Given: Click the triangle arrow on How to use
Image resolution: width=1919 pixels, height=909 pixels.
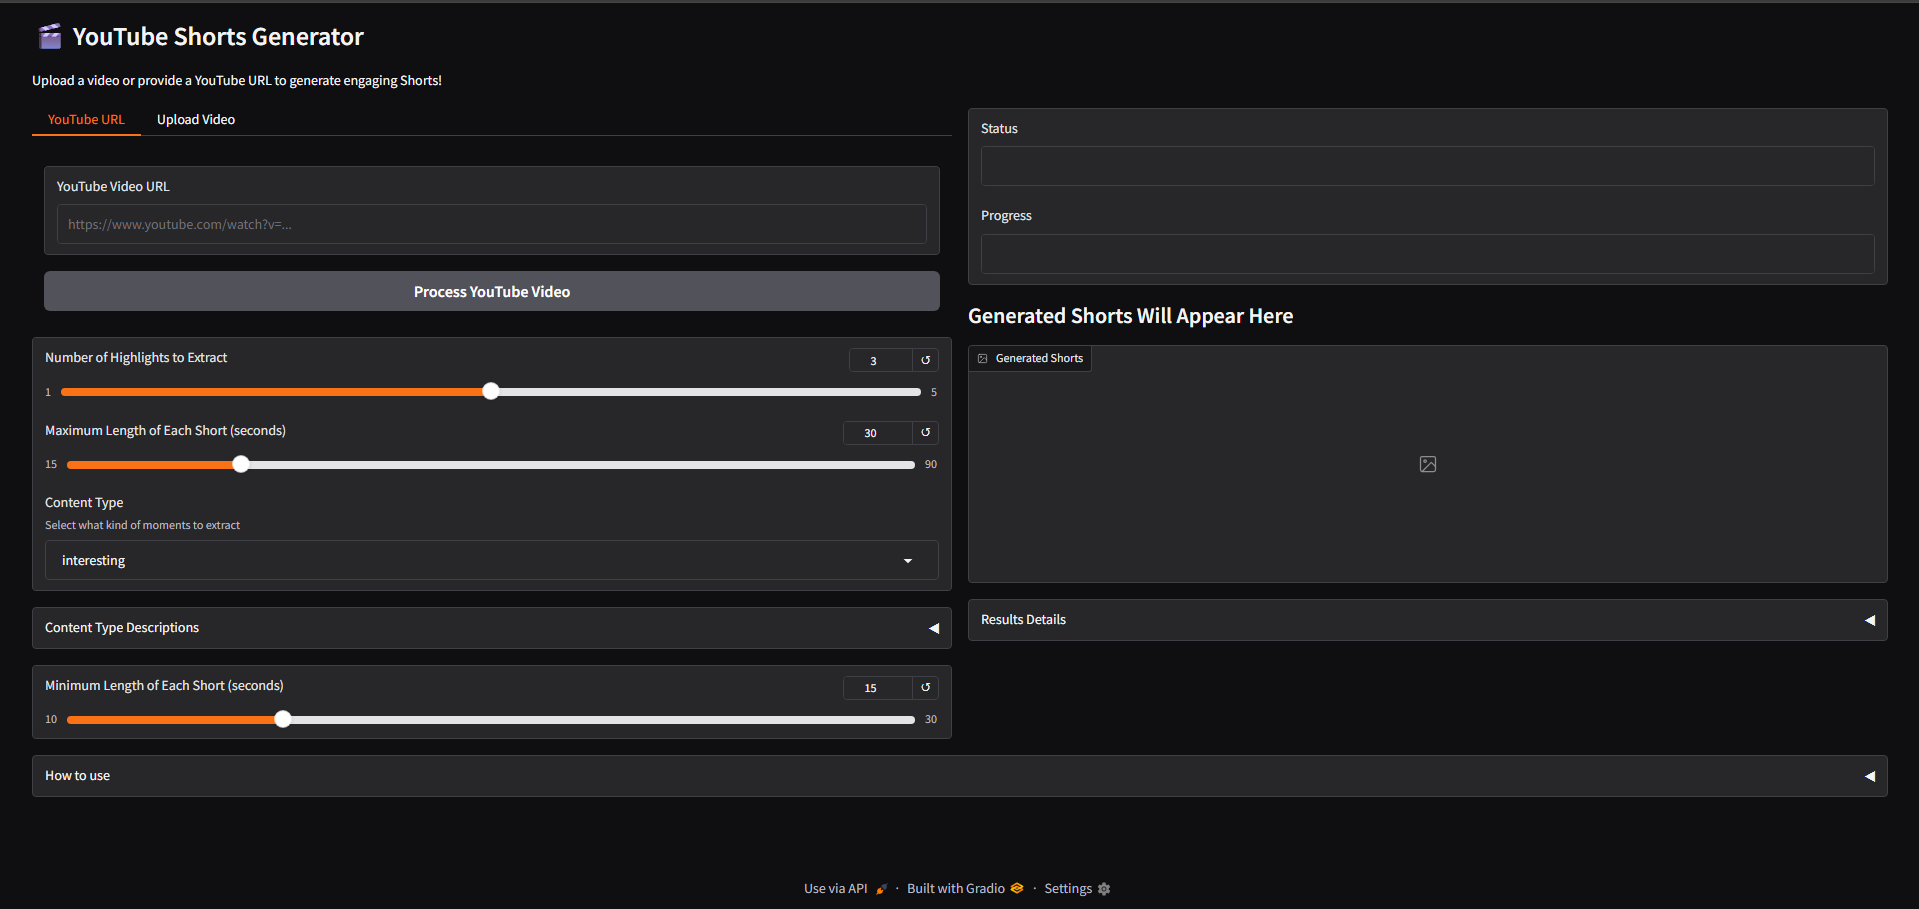Looking at the screenshot, I should (1869, 776).
